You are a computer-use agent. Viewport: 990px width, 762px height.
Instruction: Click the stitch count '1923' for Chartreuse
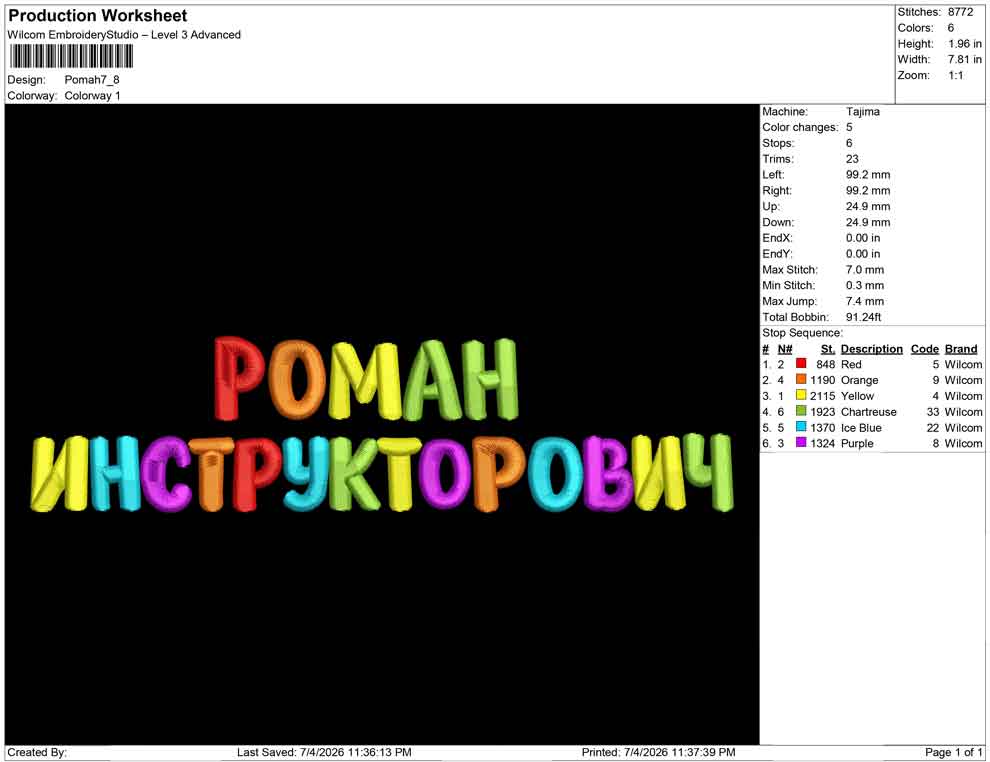(x=823, y=412)
